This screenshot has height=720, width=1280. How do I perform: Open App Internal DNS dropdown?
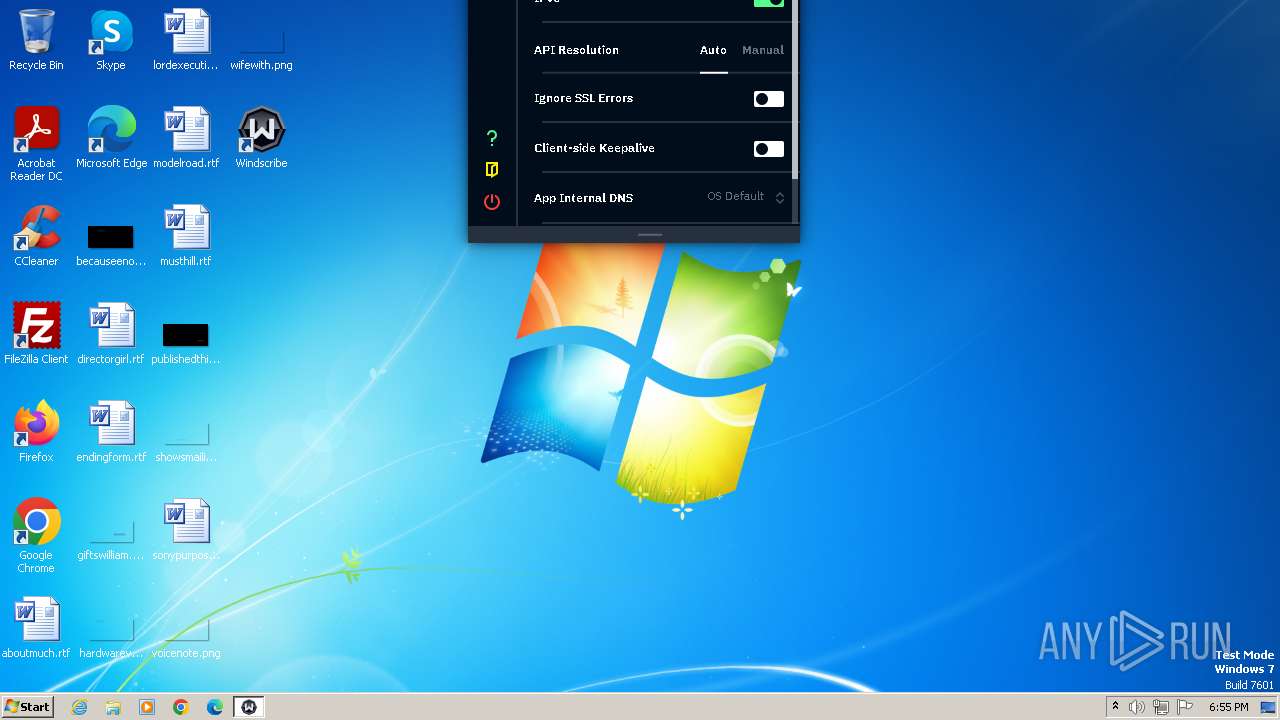(x=746, y=197)
